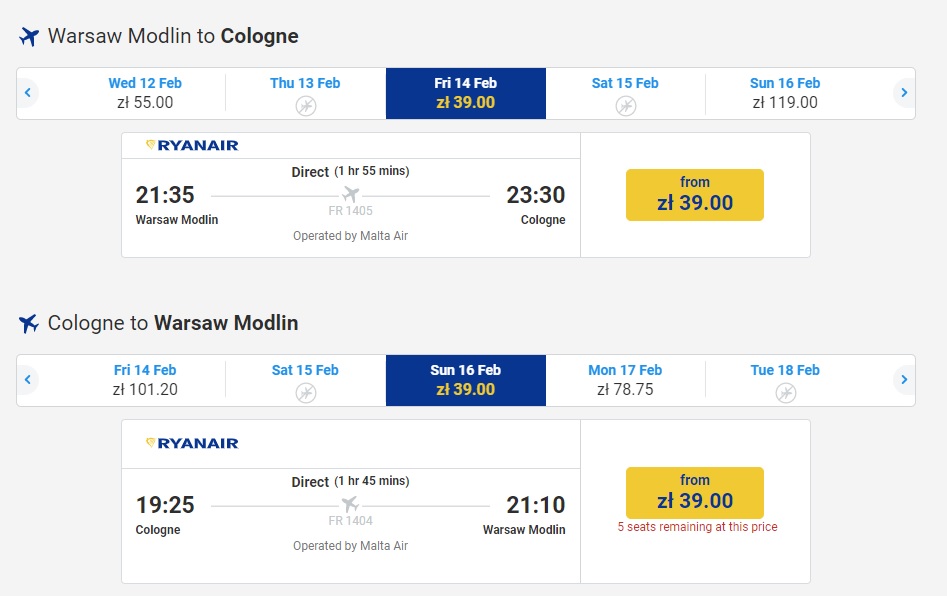Select Fri 14 Feb return zł 101.20
The height and width of the screenshot is (596, 947).
tap(145, 380)
